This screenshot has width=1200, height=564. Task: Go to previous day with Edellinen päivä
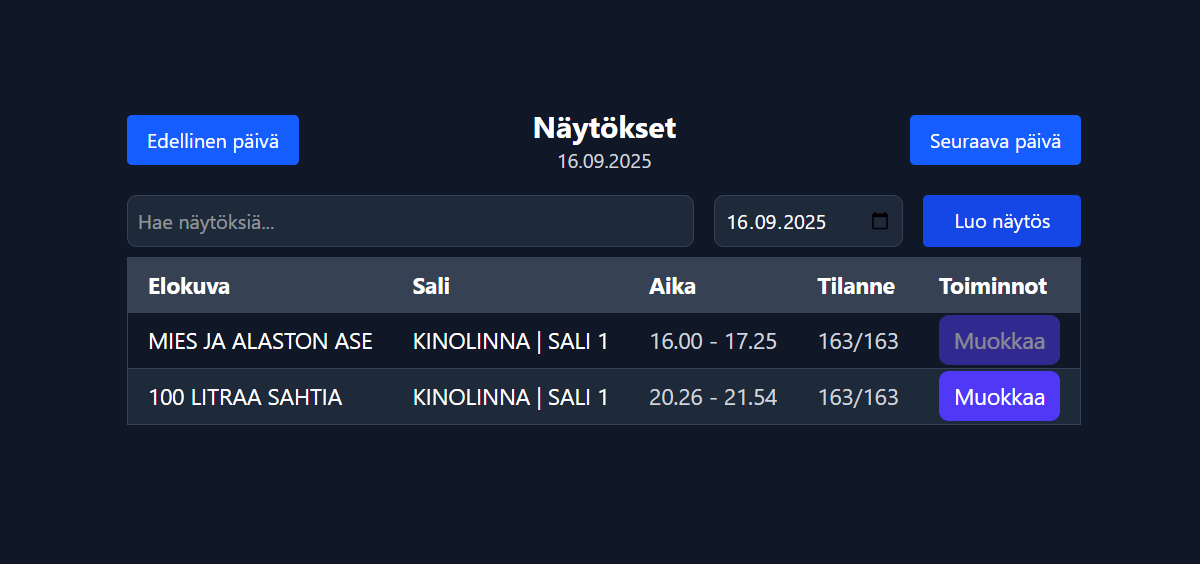(213, 140)
